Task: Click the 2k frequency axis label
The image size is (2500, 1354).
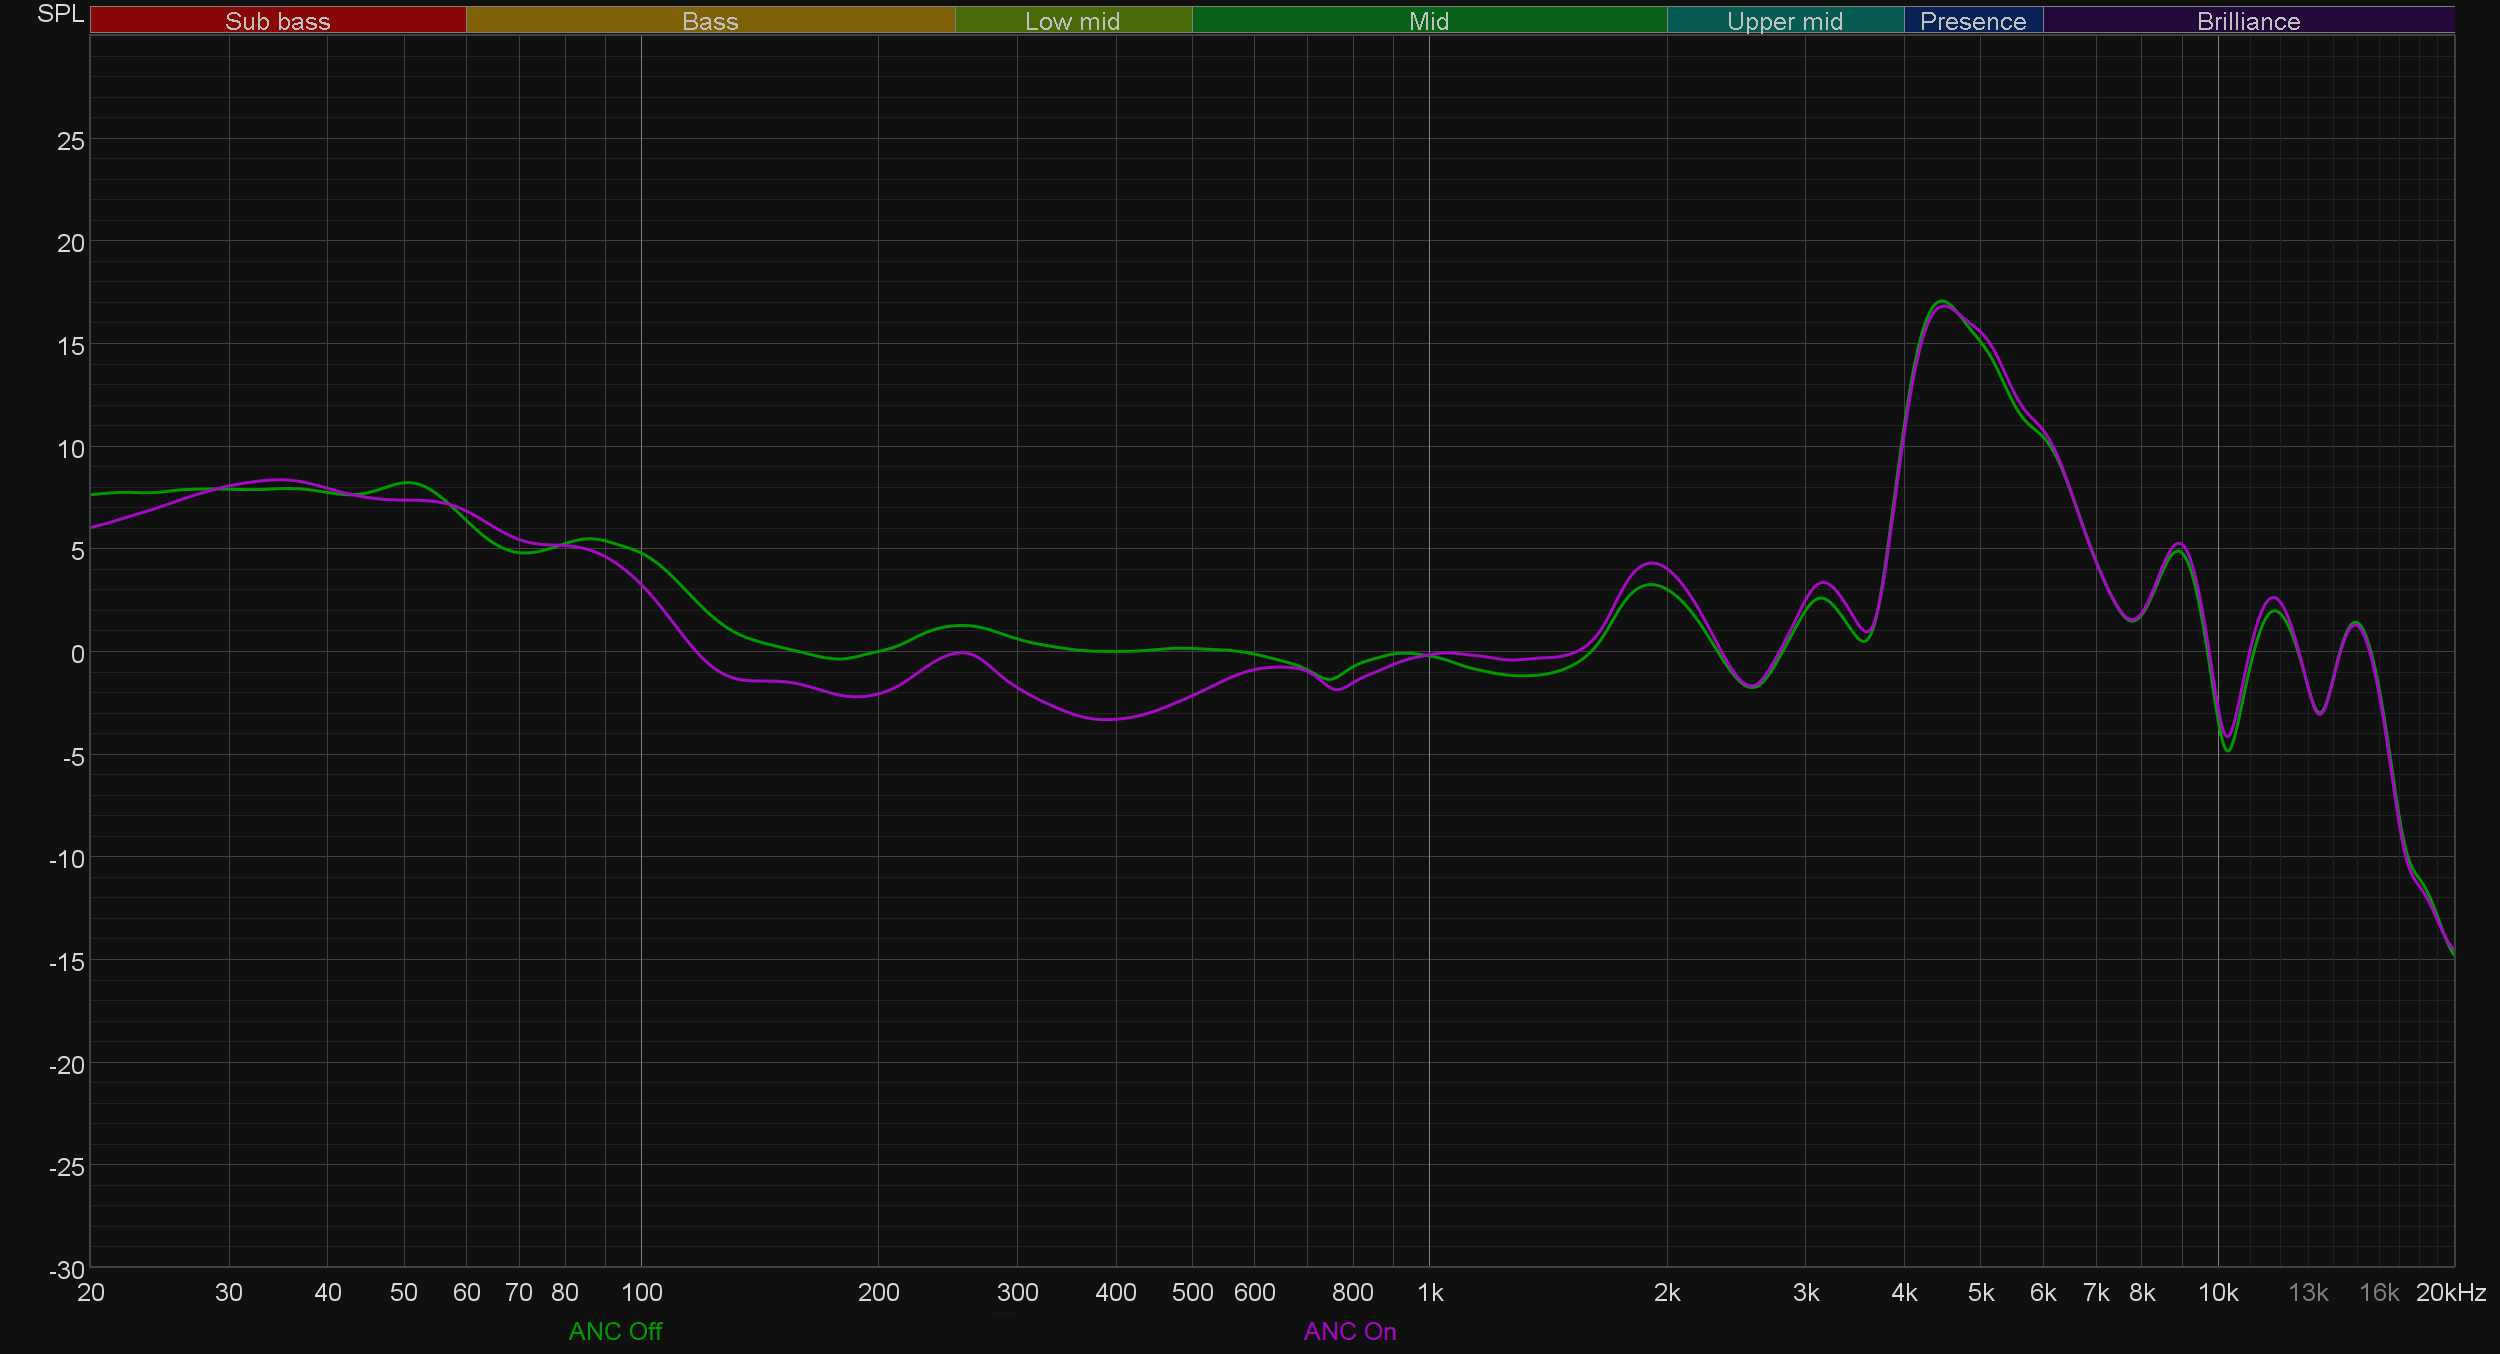Action: tap(1667, 1293)
